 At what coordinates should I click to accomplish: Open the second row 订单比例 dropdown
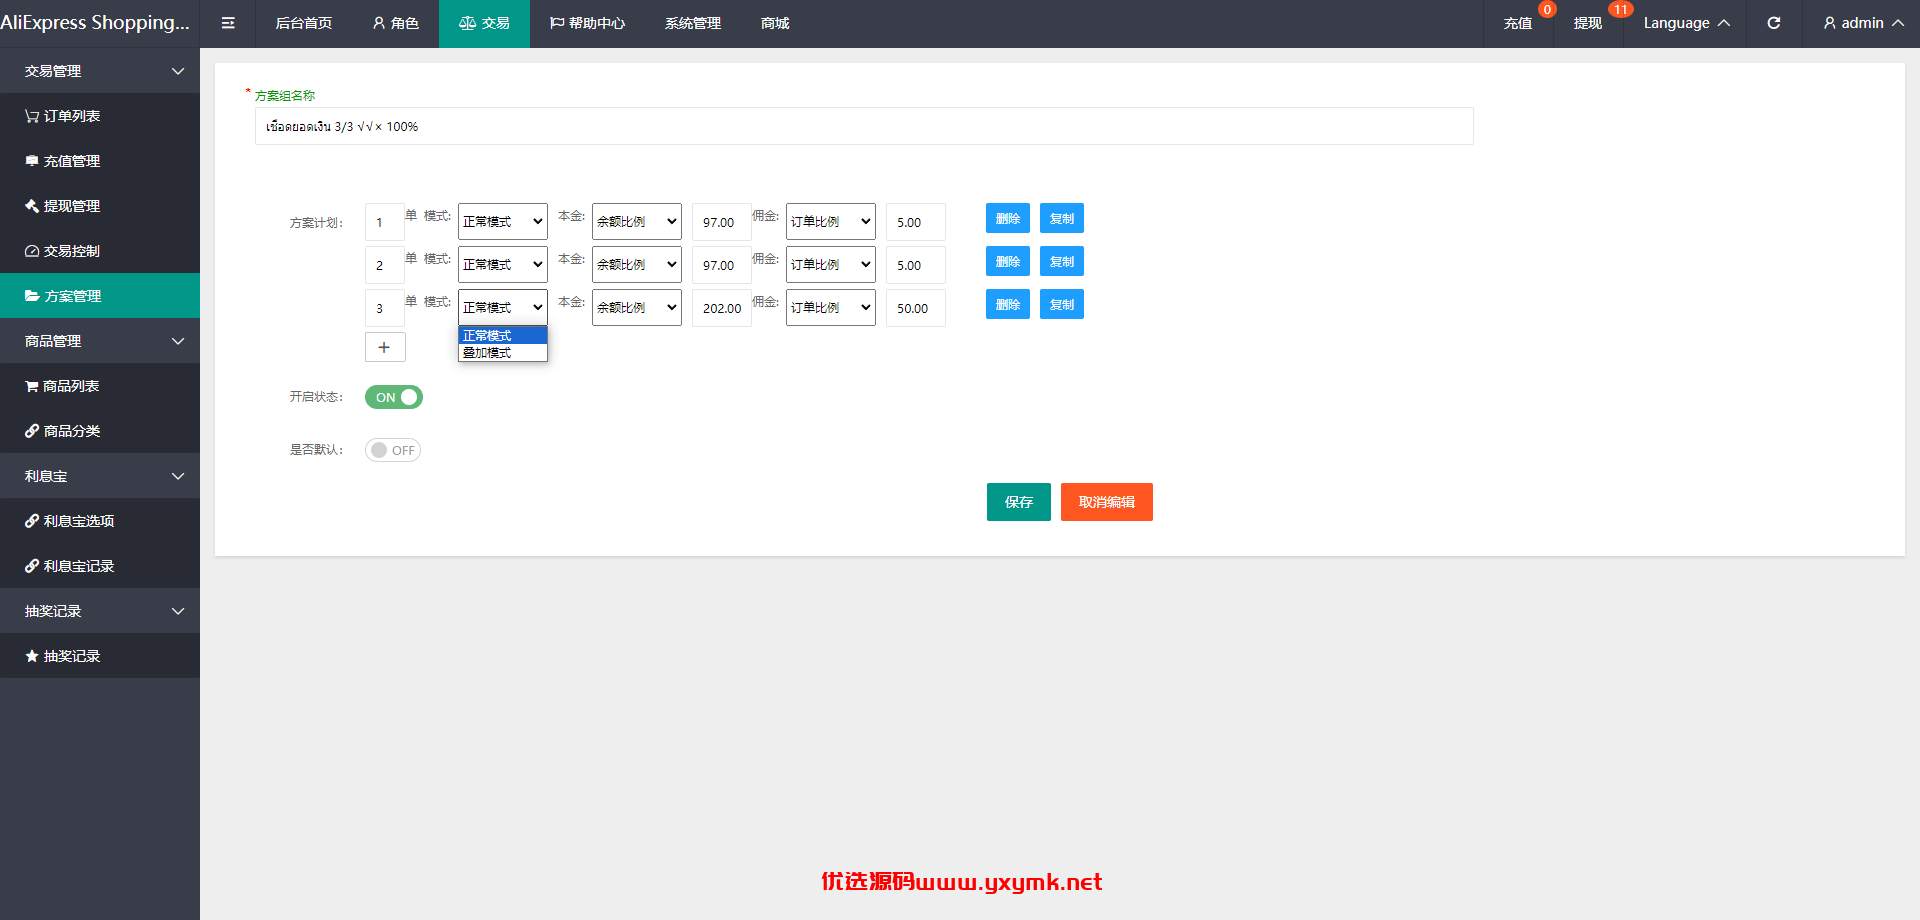pos(831,265)
